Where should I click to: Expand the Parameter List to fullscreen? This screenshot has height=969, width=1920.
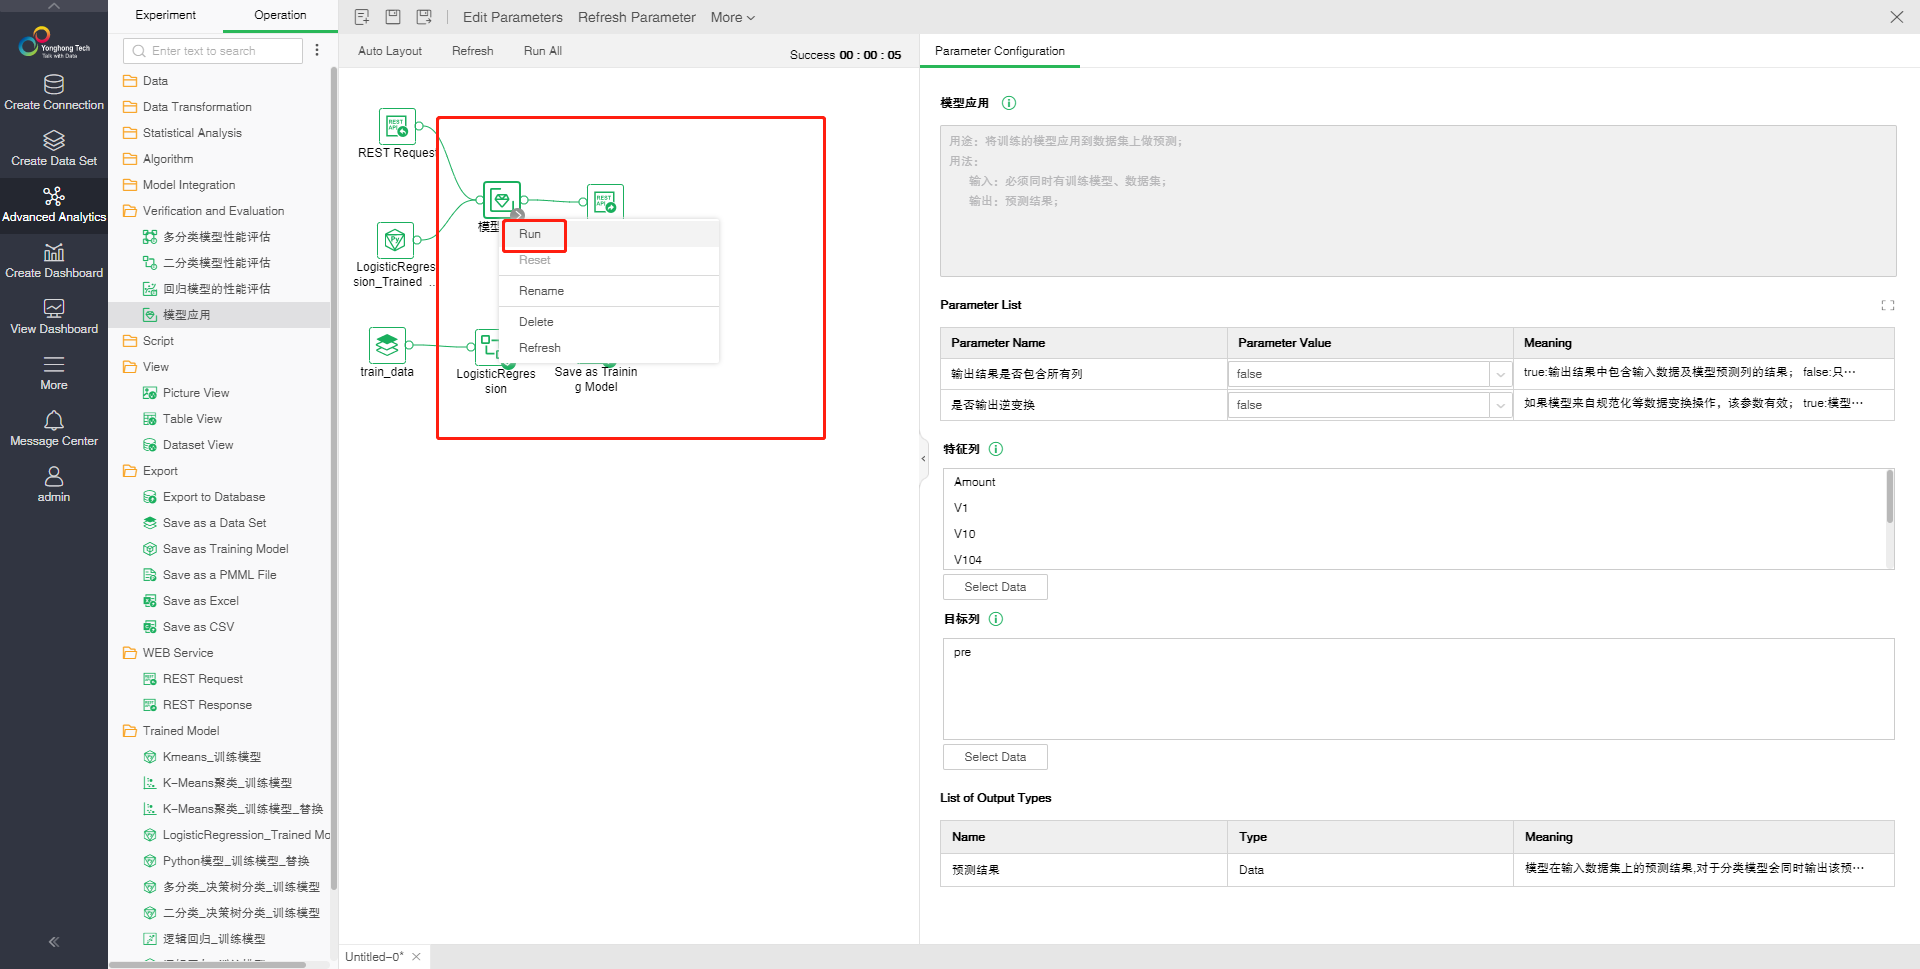click(x=1888, y=305)
